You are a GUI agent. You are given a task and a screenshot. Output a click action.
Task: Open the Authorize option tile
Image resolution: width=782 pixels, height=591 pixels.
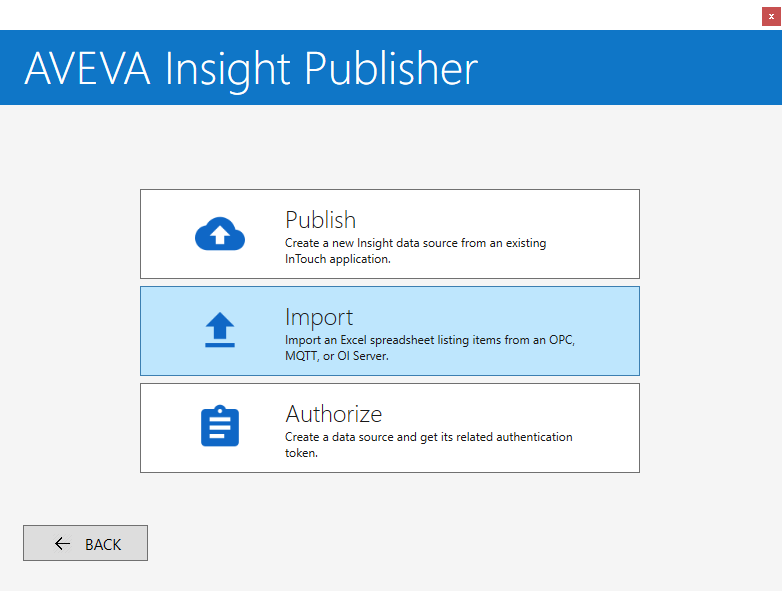[x=390, y=428]
